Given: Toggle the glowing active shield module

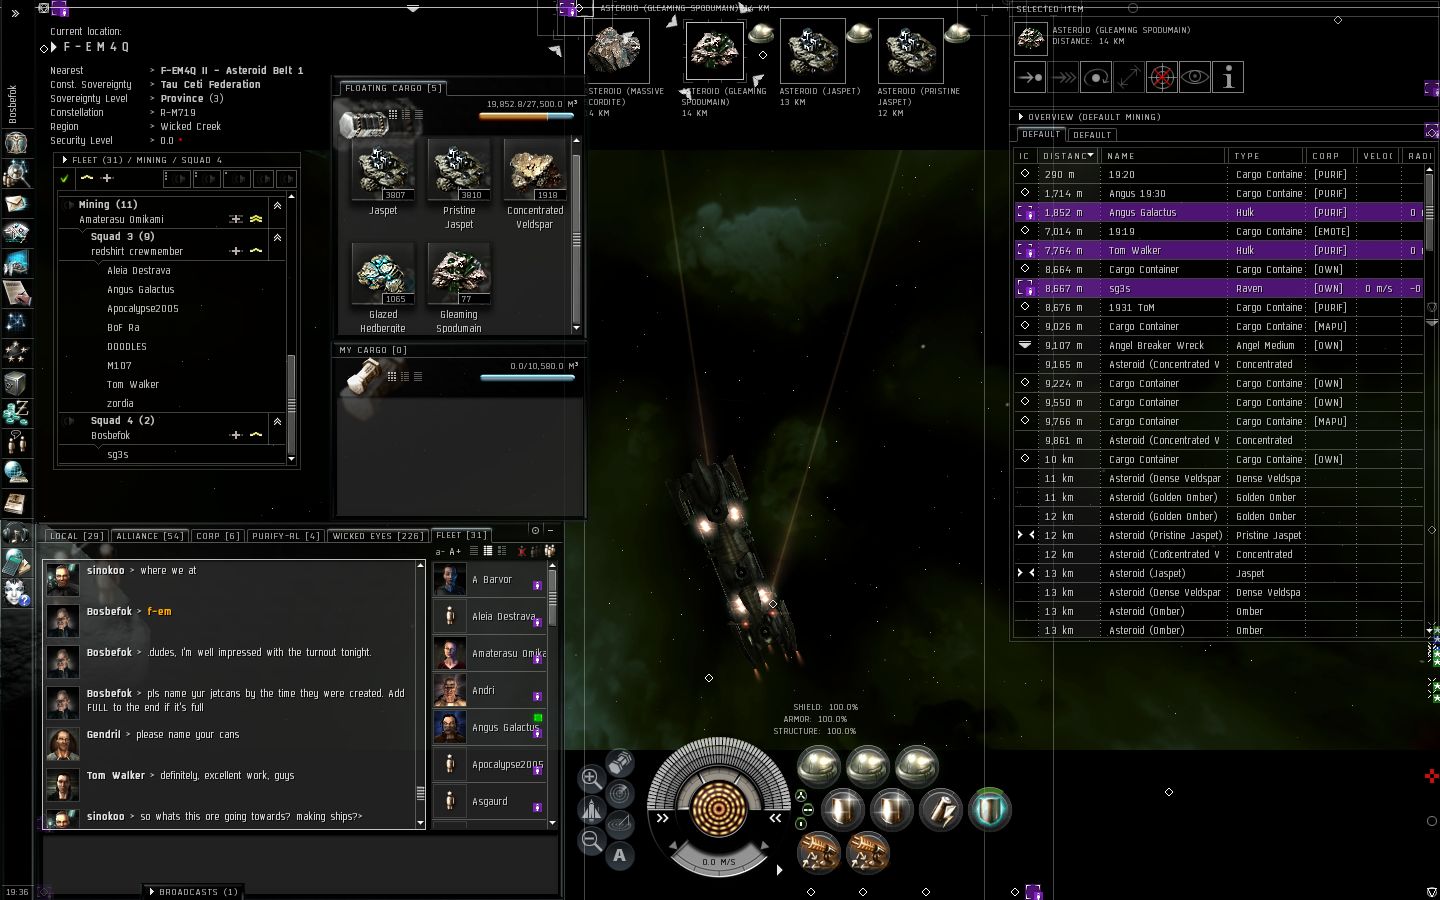Looking at the screenshot, I should [989, 809].
